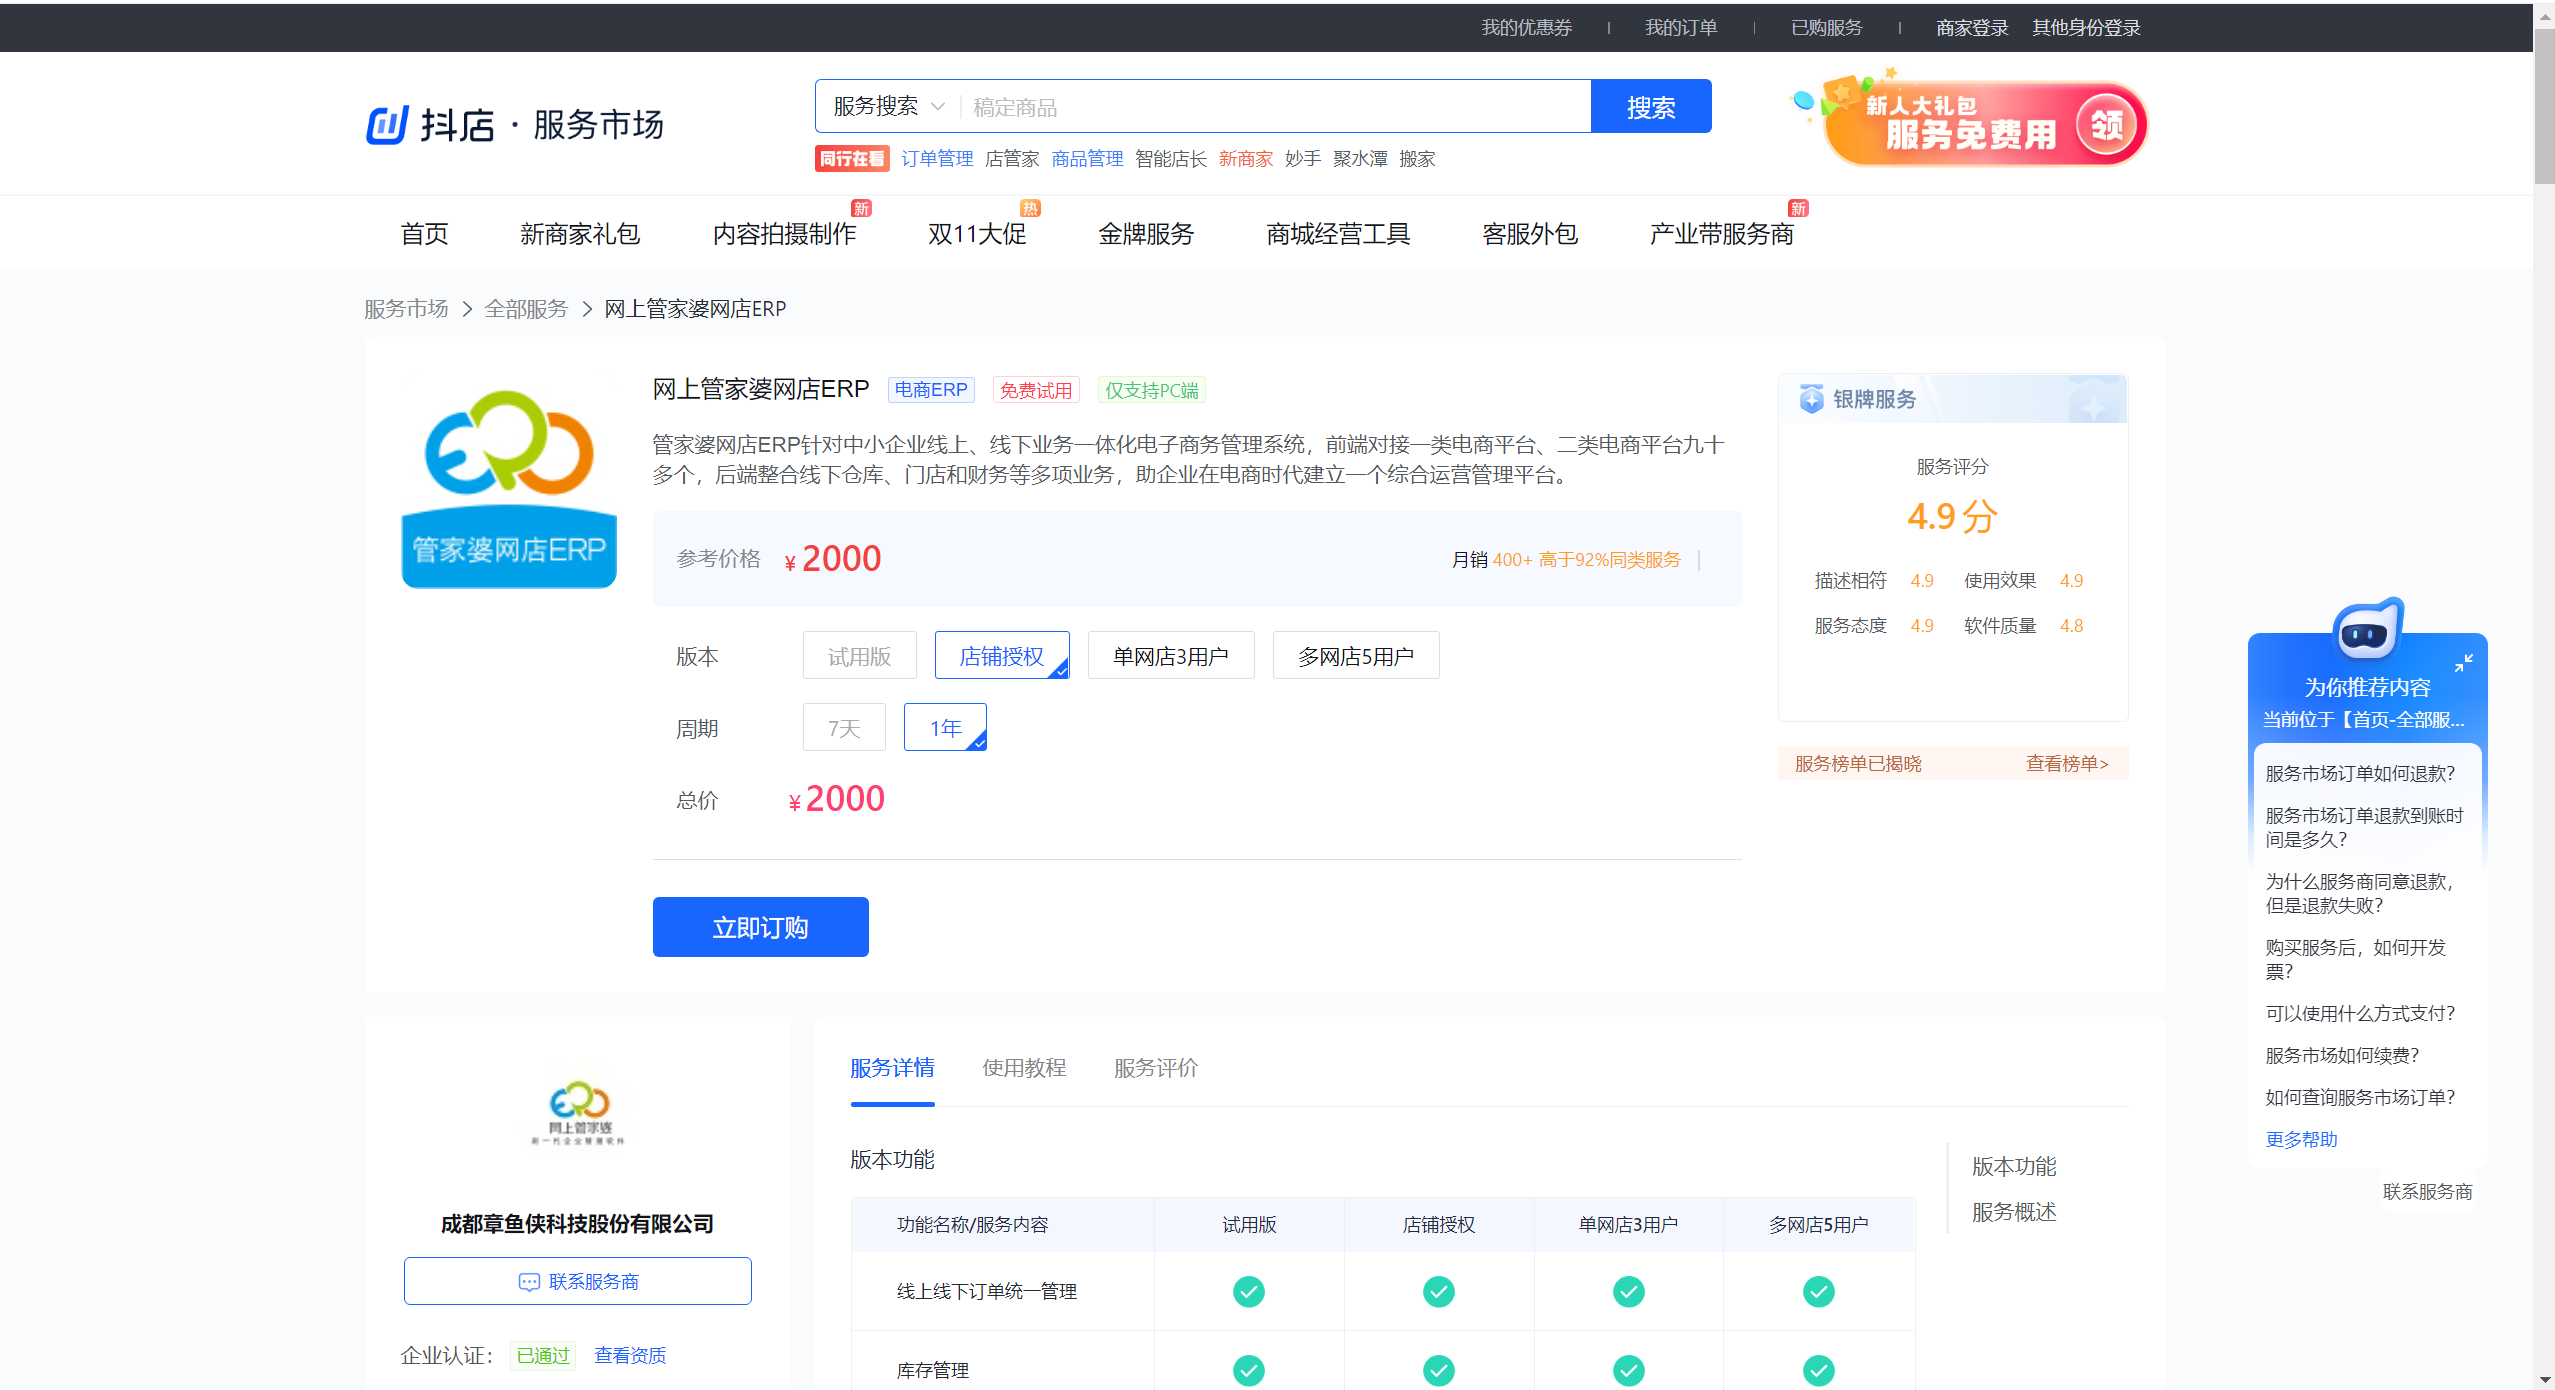2555x1390 pixels.
Task: Click the robot assistant avatar
Action: (2367, 630)
